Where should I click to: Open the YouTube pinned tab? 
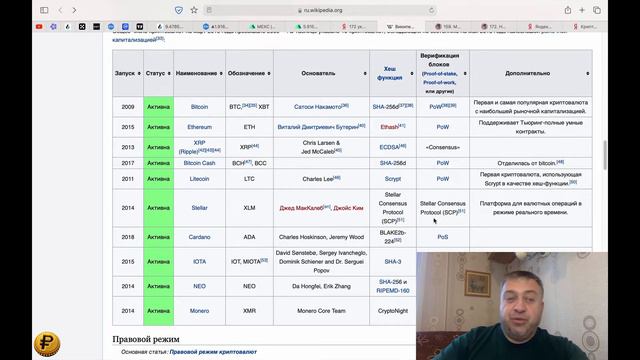click(x=39, y=27)
